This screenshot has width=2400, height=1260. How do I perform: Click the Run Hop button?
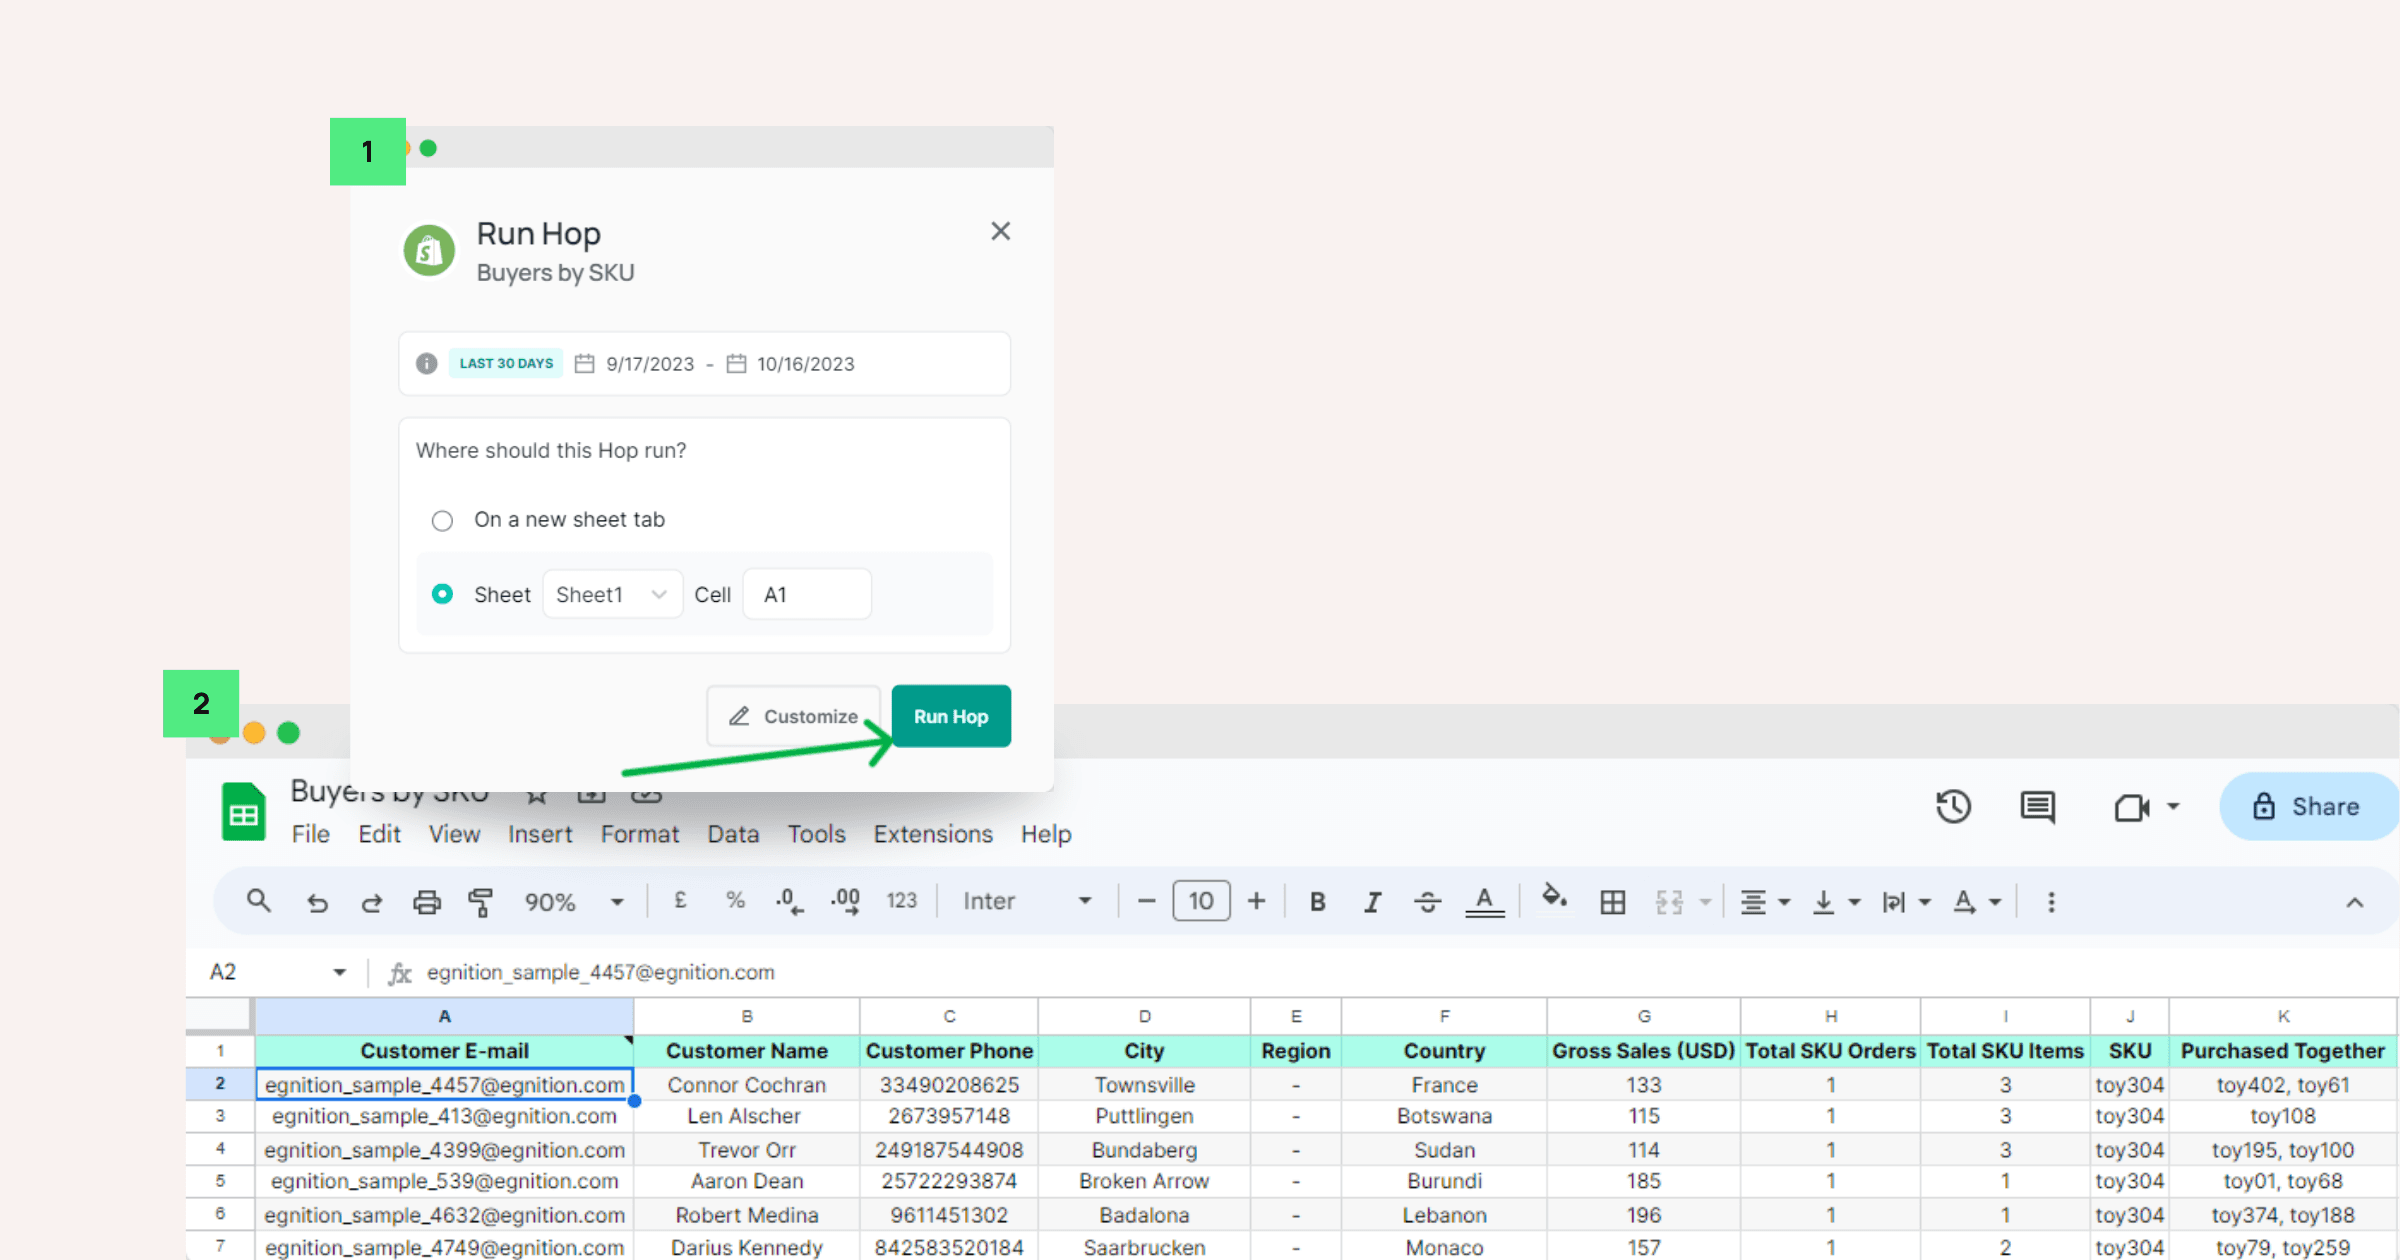[950, 716]
